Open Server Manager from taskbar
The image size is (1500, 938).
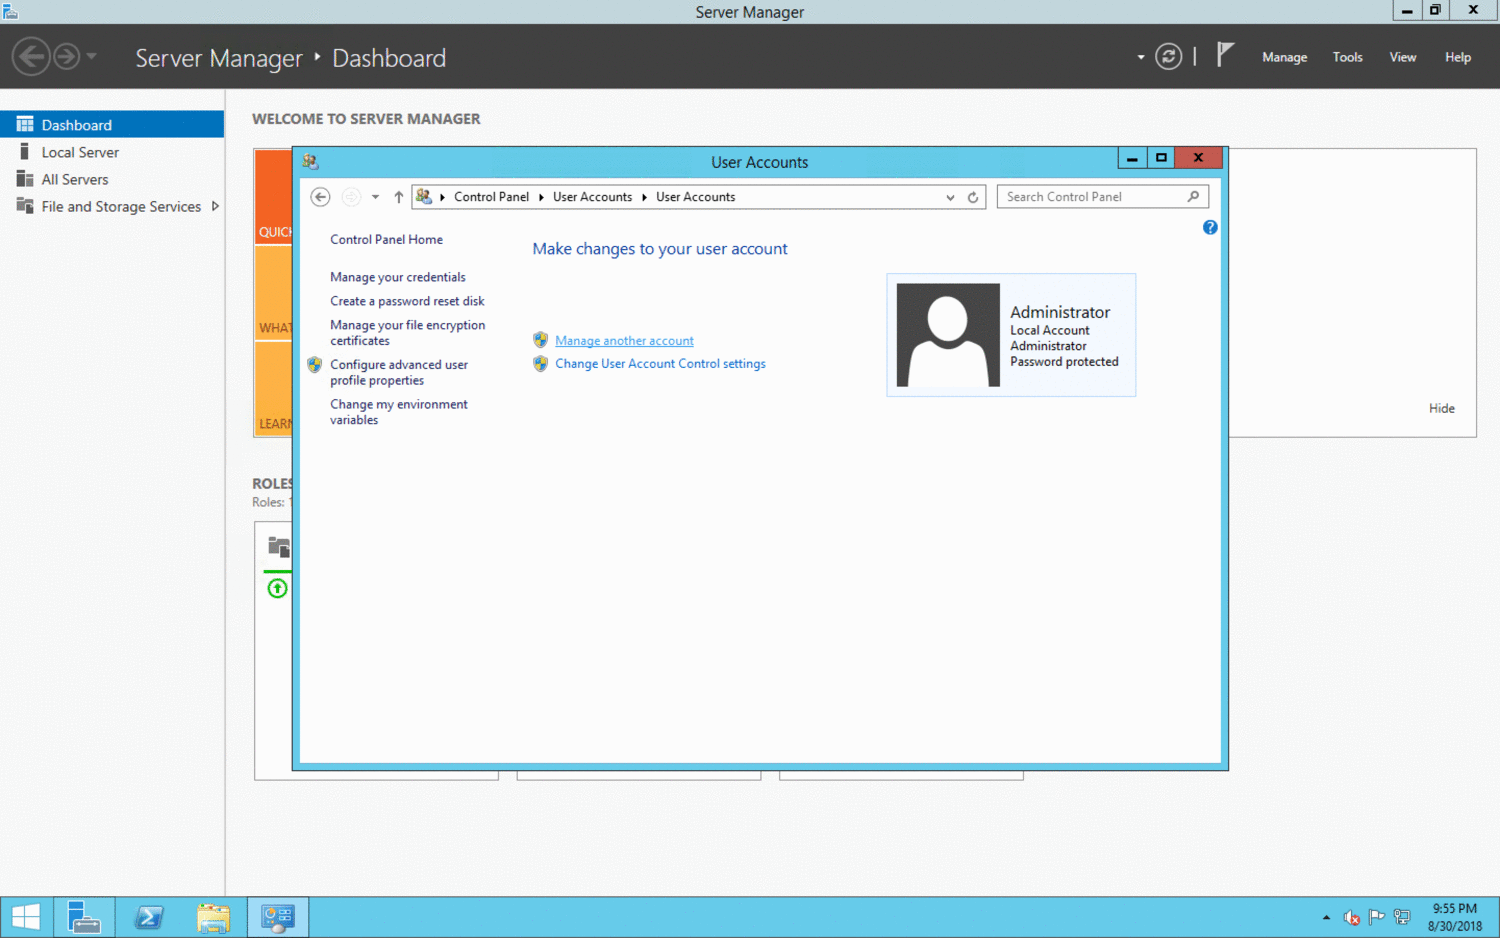click(83, 917)
